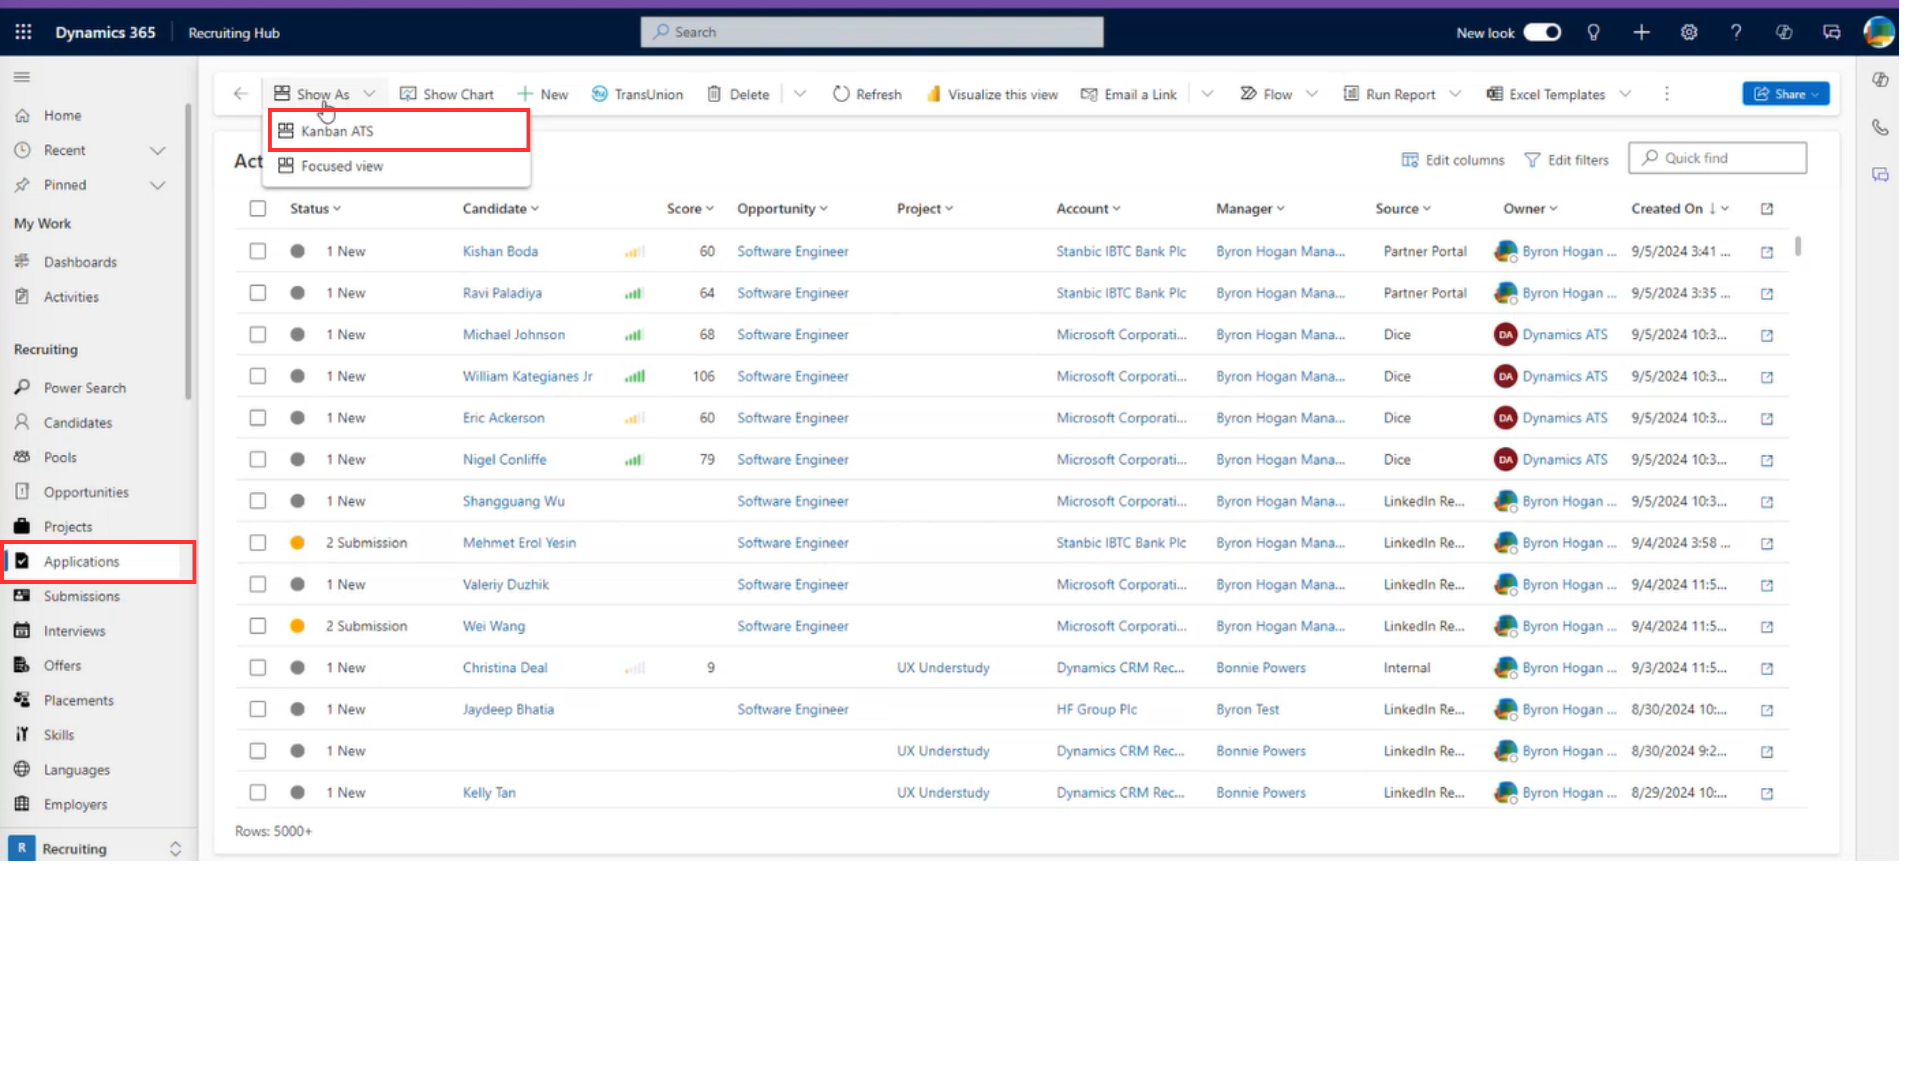Switch area using the Recruiting selector

[97, 849]
